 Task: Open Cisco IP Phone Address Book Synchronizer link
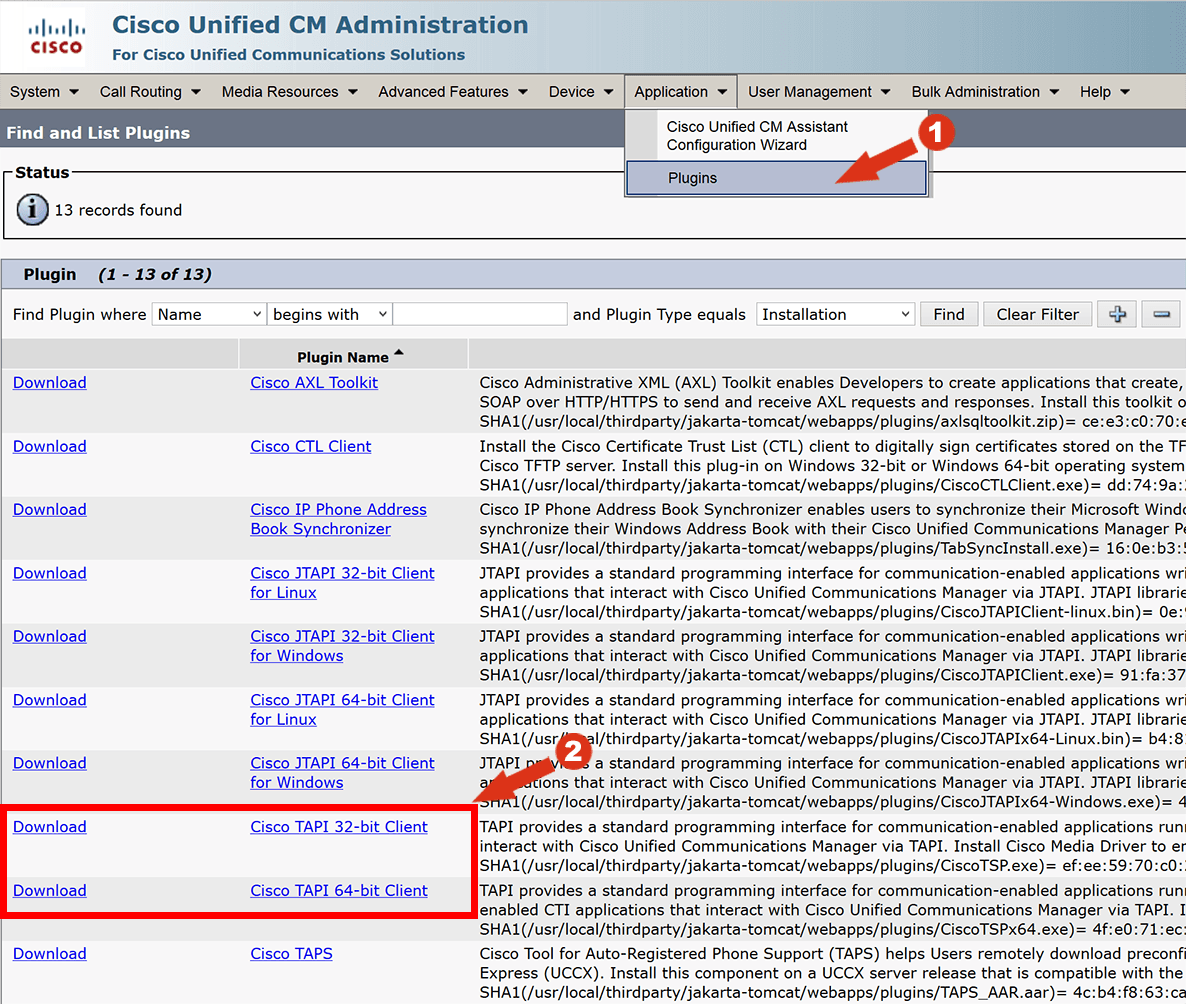coord(338,519)
